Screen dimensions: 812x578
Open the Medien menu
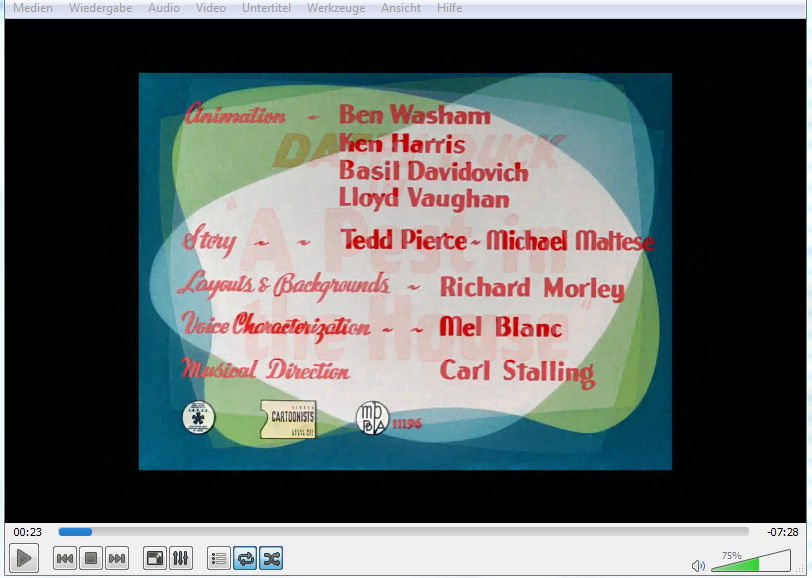(33, 8)
